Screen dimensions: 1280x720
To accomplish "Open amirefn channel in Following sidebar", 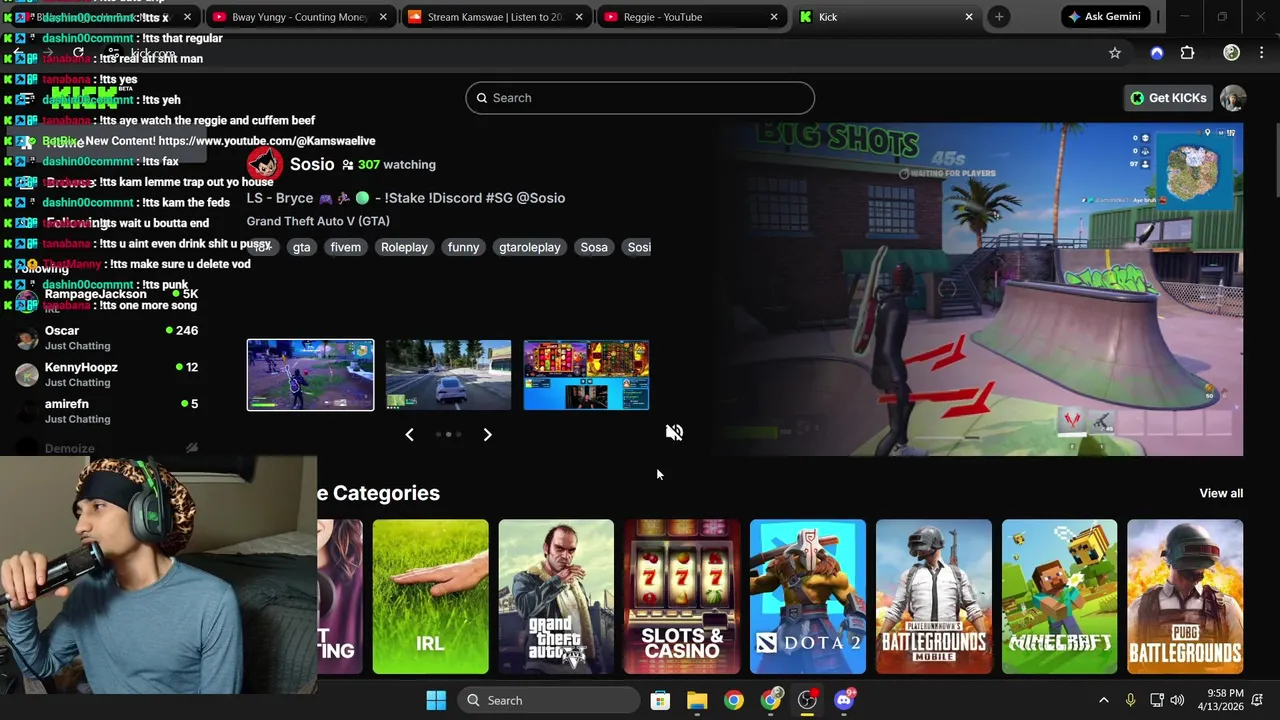I will pyautogui.click(x=107, y=411).
